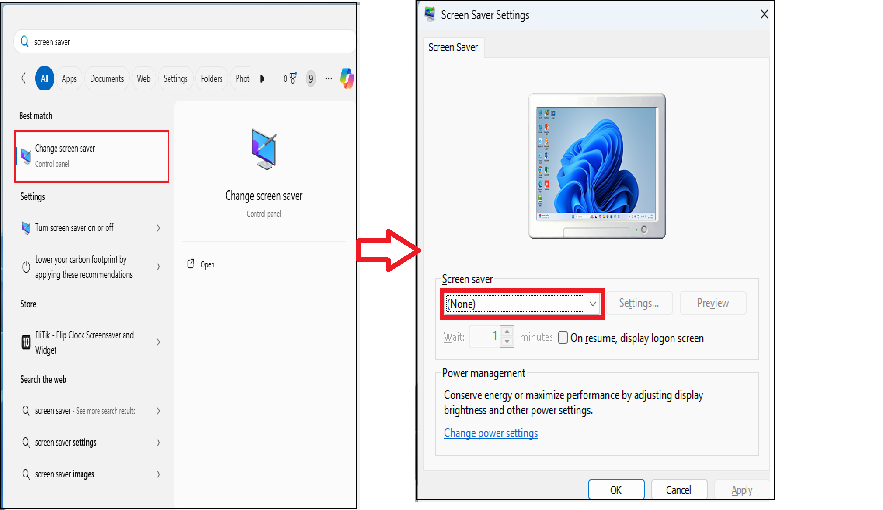Open the Change power settings link
883x510 pixels.
tap(491, 433)
